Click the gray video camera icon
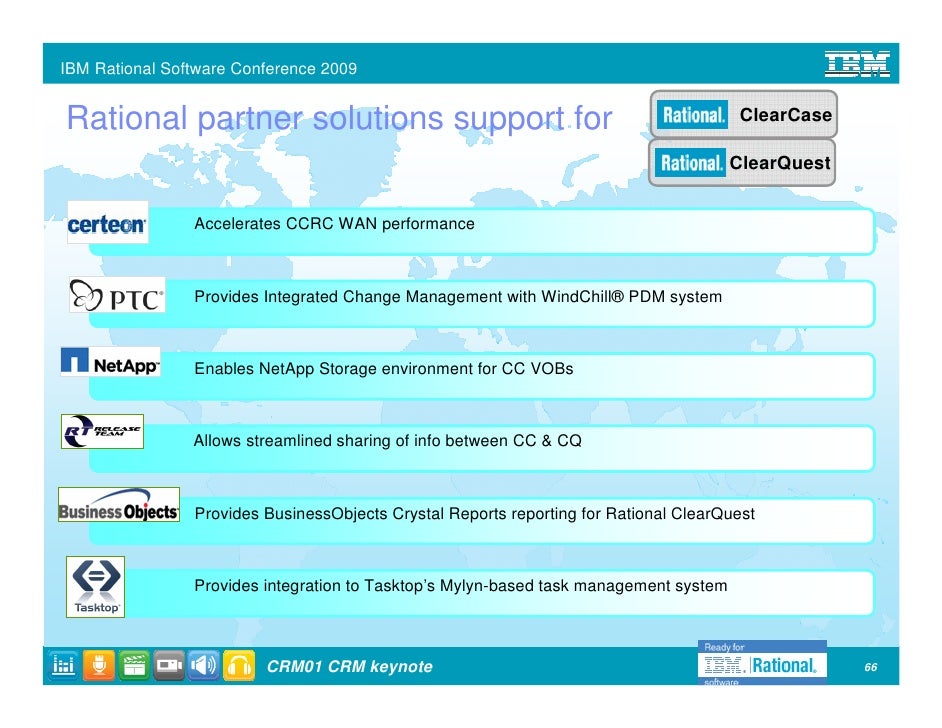This screenshot has height=728, width=942. pyautogui.click(x=169, y=665)
